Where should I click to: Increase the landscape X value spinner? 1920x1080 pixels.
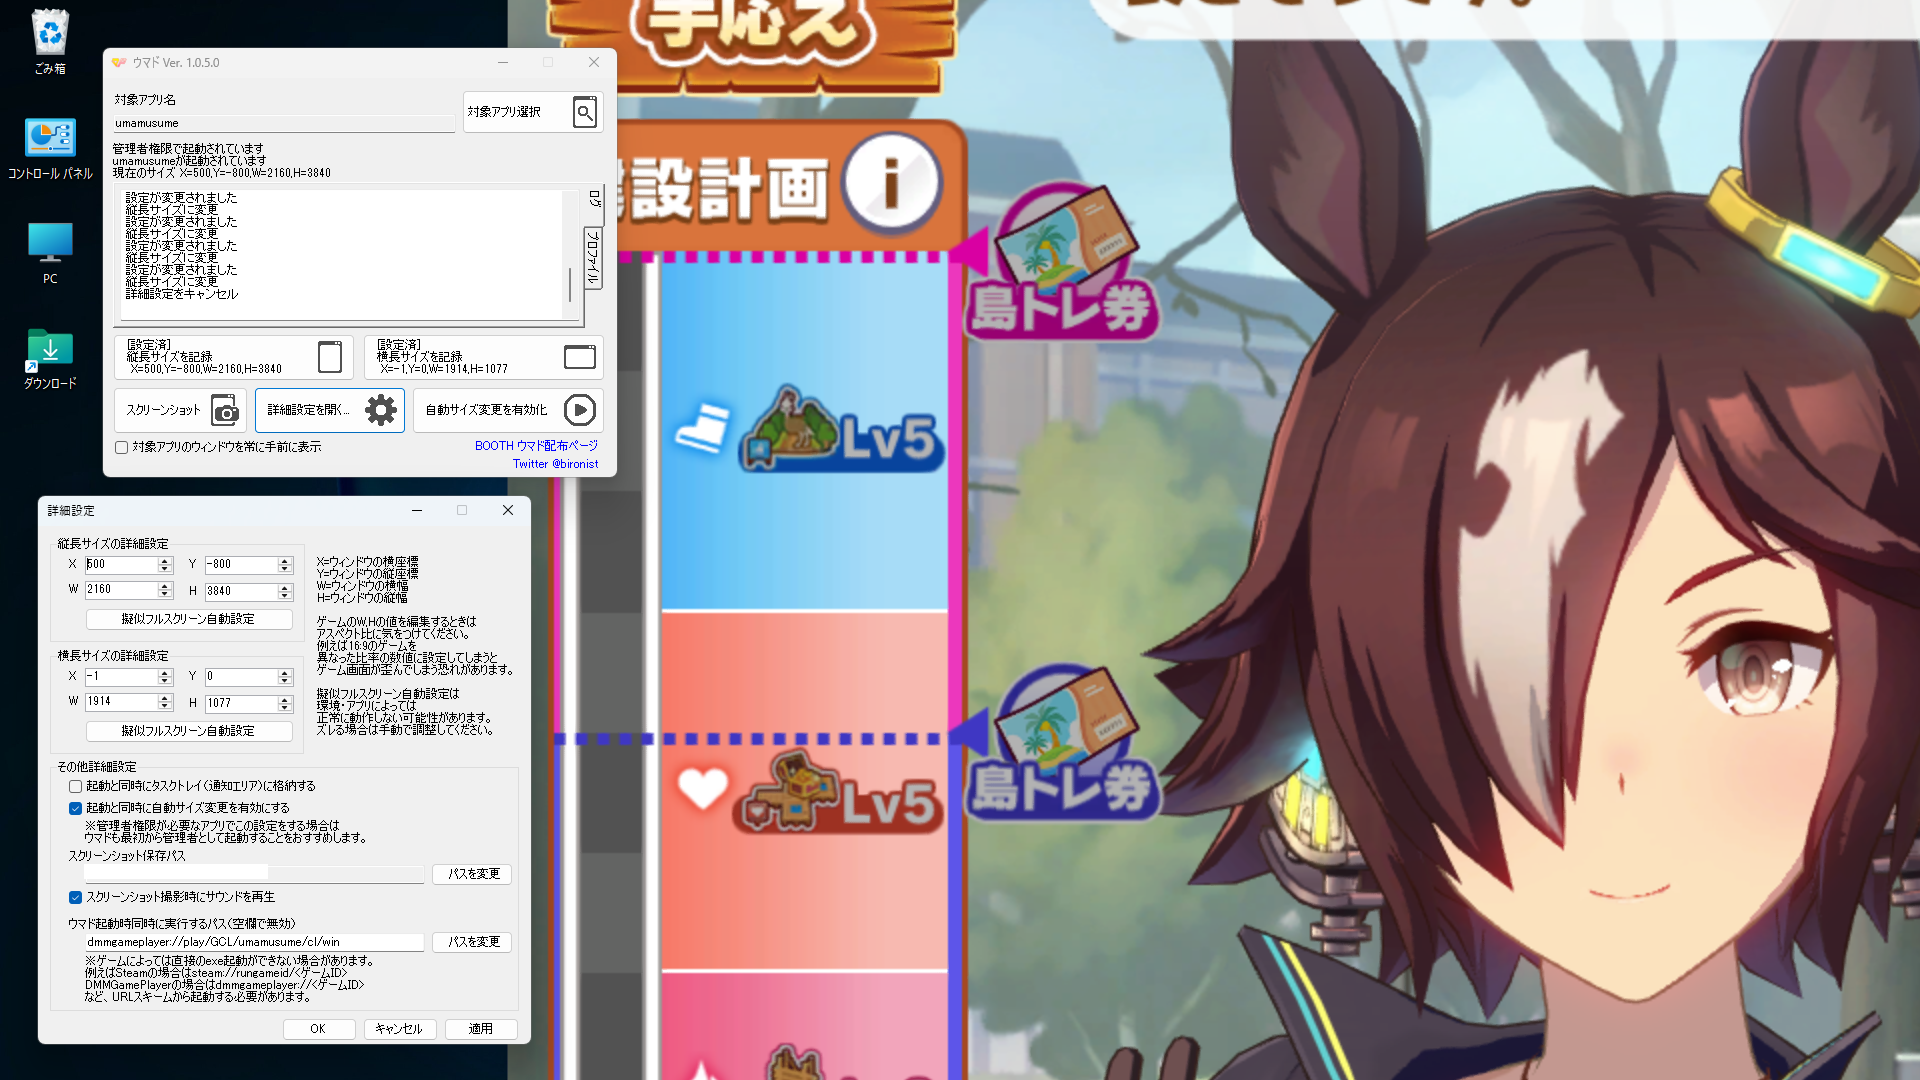[165, 673]
